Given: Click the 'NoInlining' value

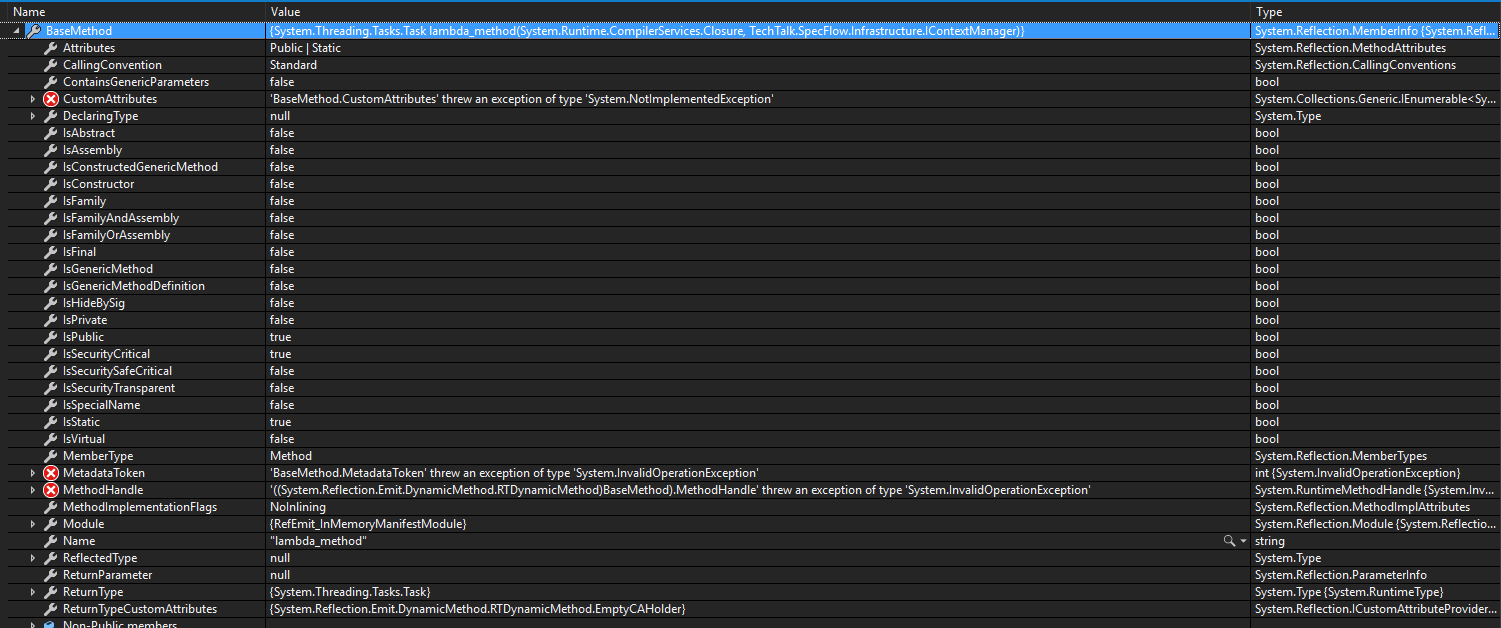Looking at the screenshot, I should [297, 507].
